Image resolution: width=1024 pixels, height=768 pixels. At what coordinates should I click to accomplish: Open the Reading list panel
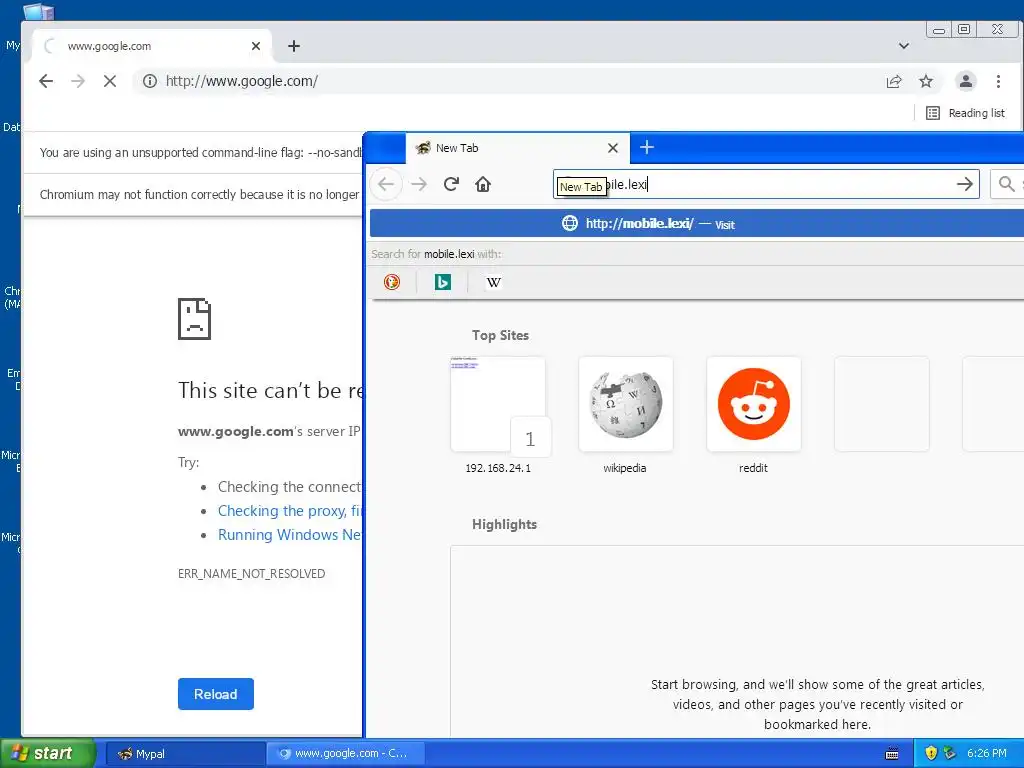(965, 113)
